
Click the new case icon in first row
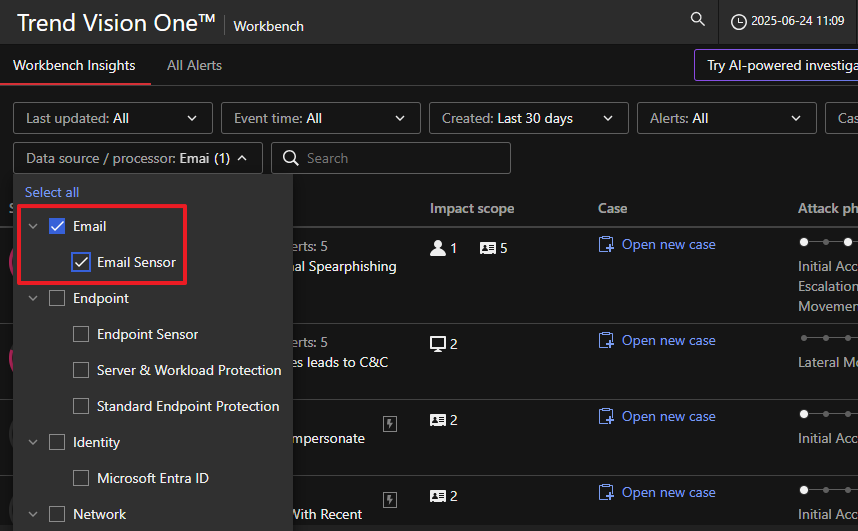click(606, 244)
